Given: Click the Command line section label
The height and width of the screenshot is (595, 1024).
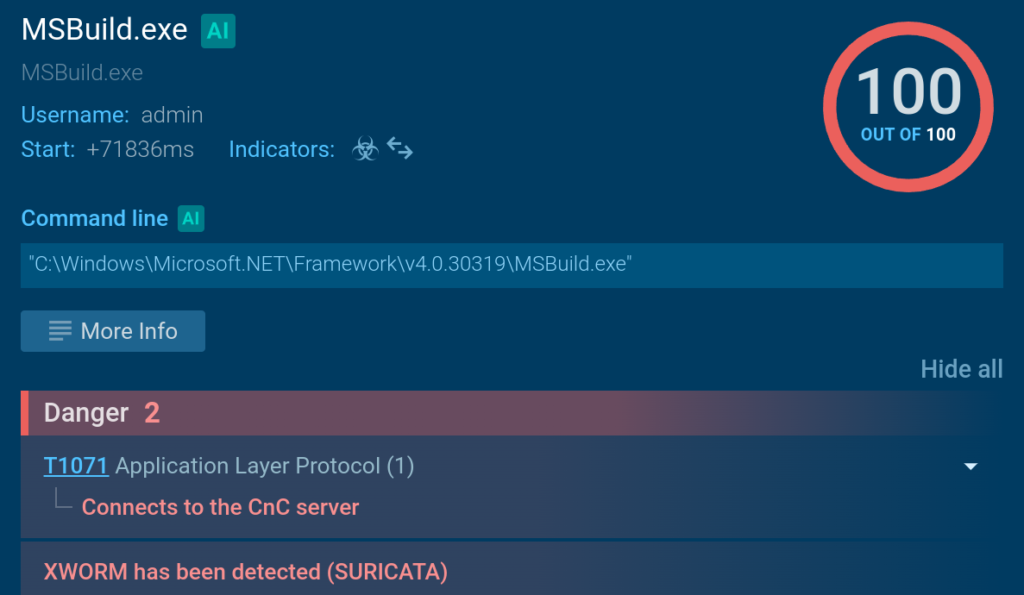Looking at the screenshot, I should coord(94,218).
